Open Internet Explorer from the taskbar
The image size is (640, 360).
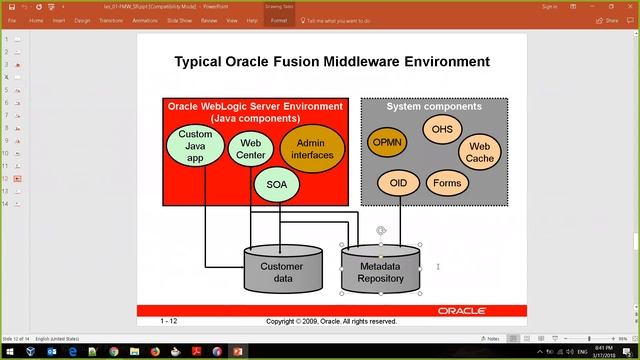tap(72, 351)
